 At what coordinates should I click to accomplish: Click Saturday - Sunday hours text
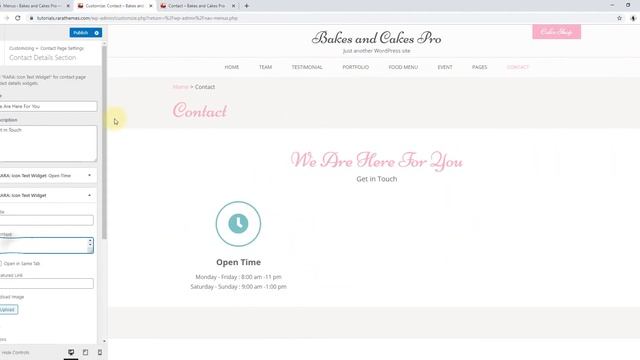tap(238, 287)
